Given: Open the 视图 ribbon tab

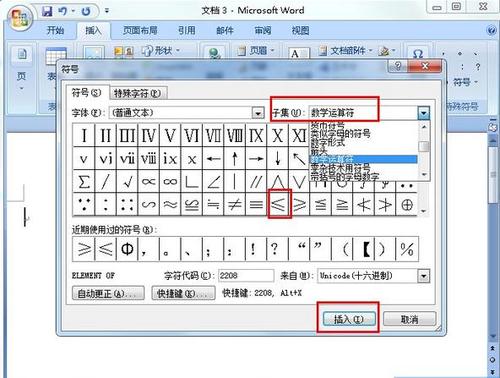Looking at the screenshot, I should coord(300,30).
